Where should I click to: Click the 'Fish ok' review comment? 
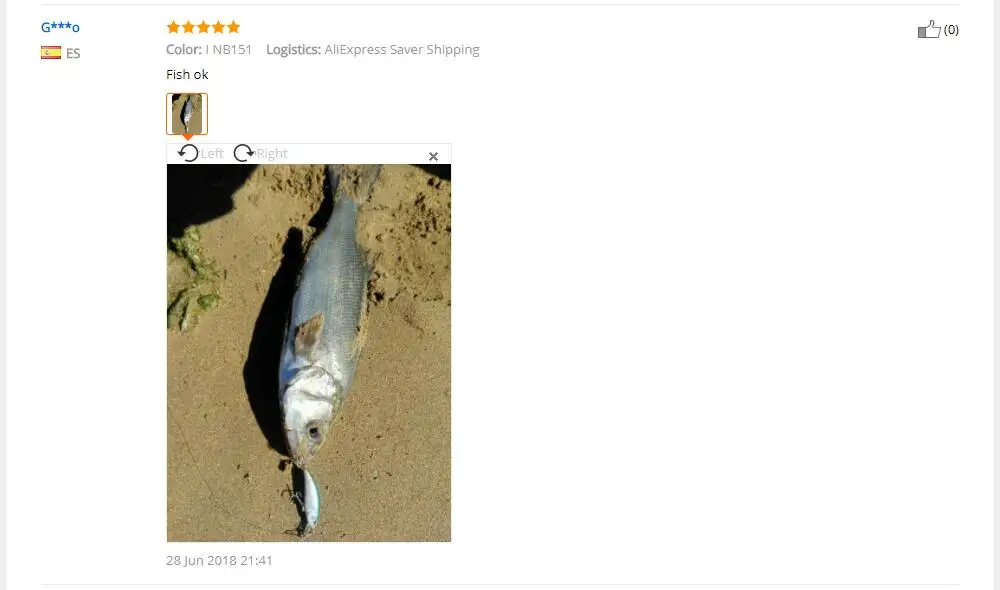[x=187, y=75]
